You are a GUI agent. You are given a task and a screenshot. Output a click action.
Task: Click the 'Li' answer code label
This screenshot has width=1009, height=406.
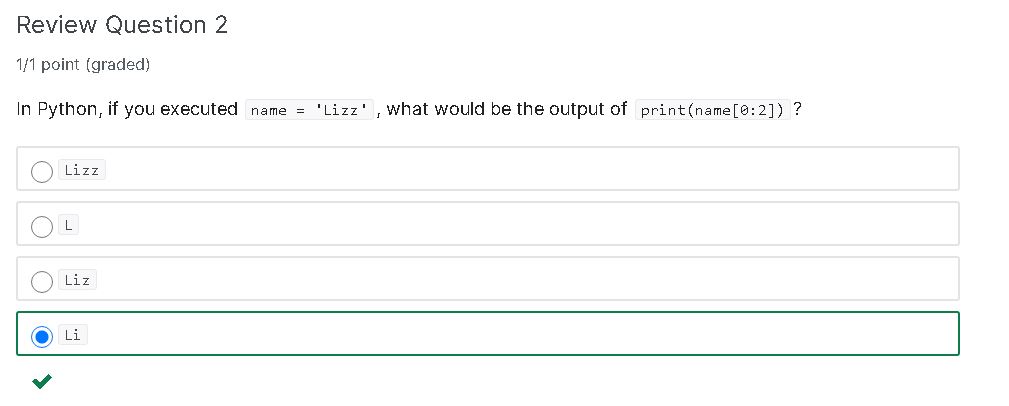point(73,335)
